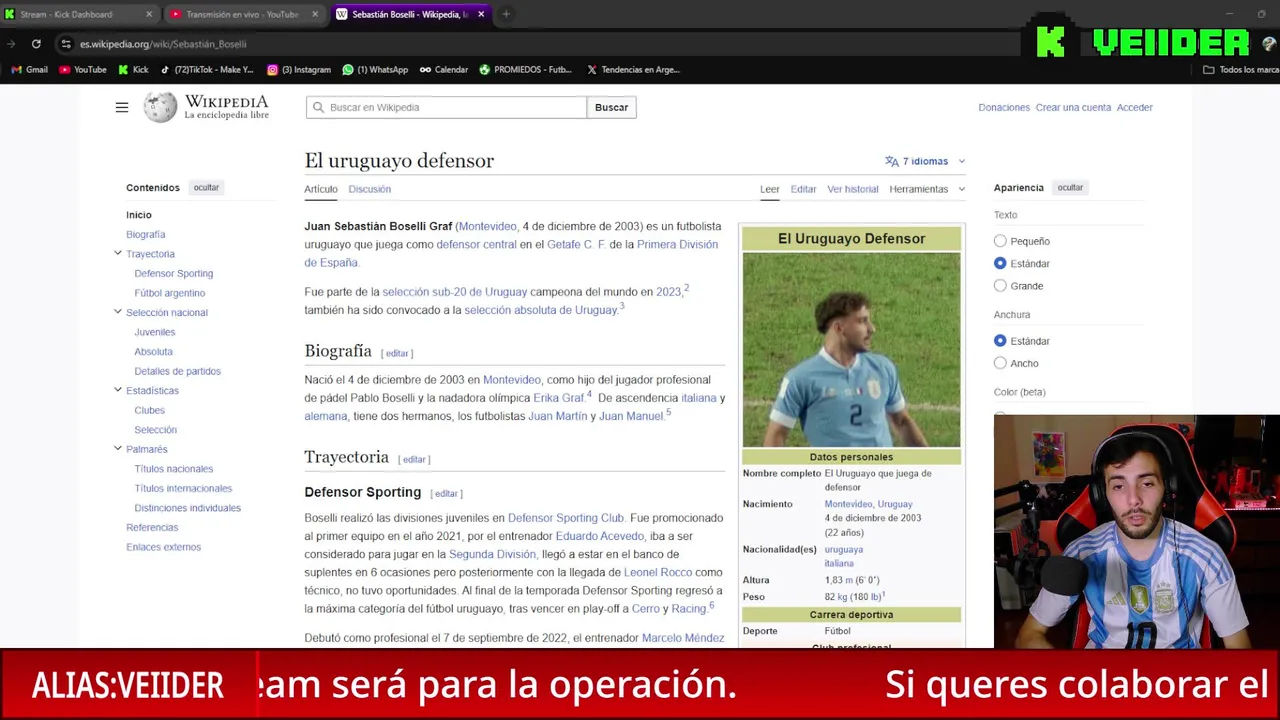Go to Detalles de partidos in contents

pyautogui.click(x=177, y=371)
